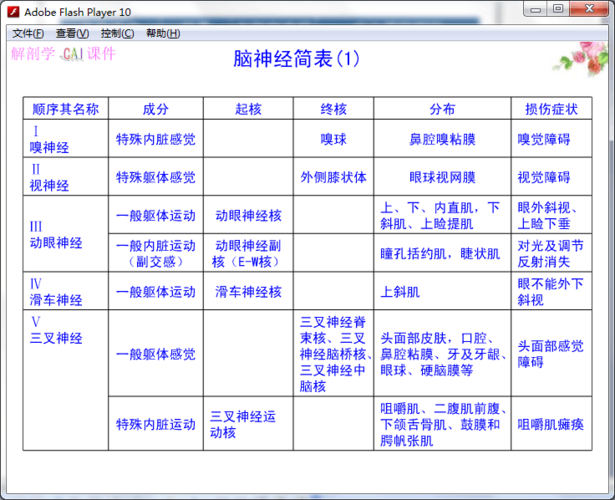Viewport: 615px width, 500px height.
Task: Open the 查看(V) menu
Action: coord(72,33)
